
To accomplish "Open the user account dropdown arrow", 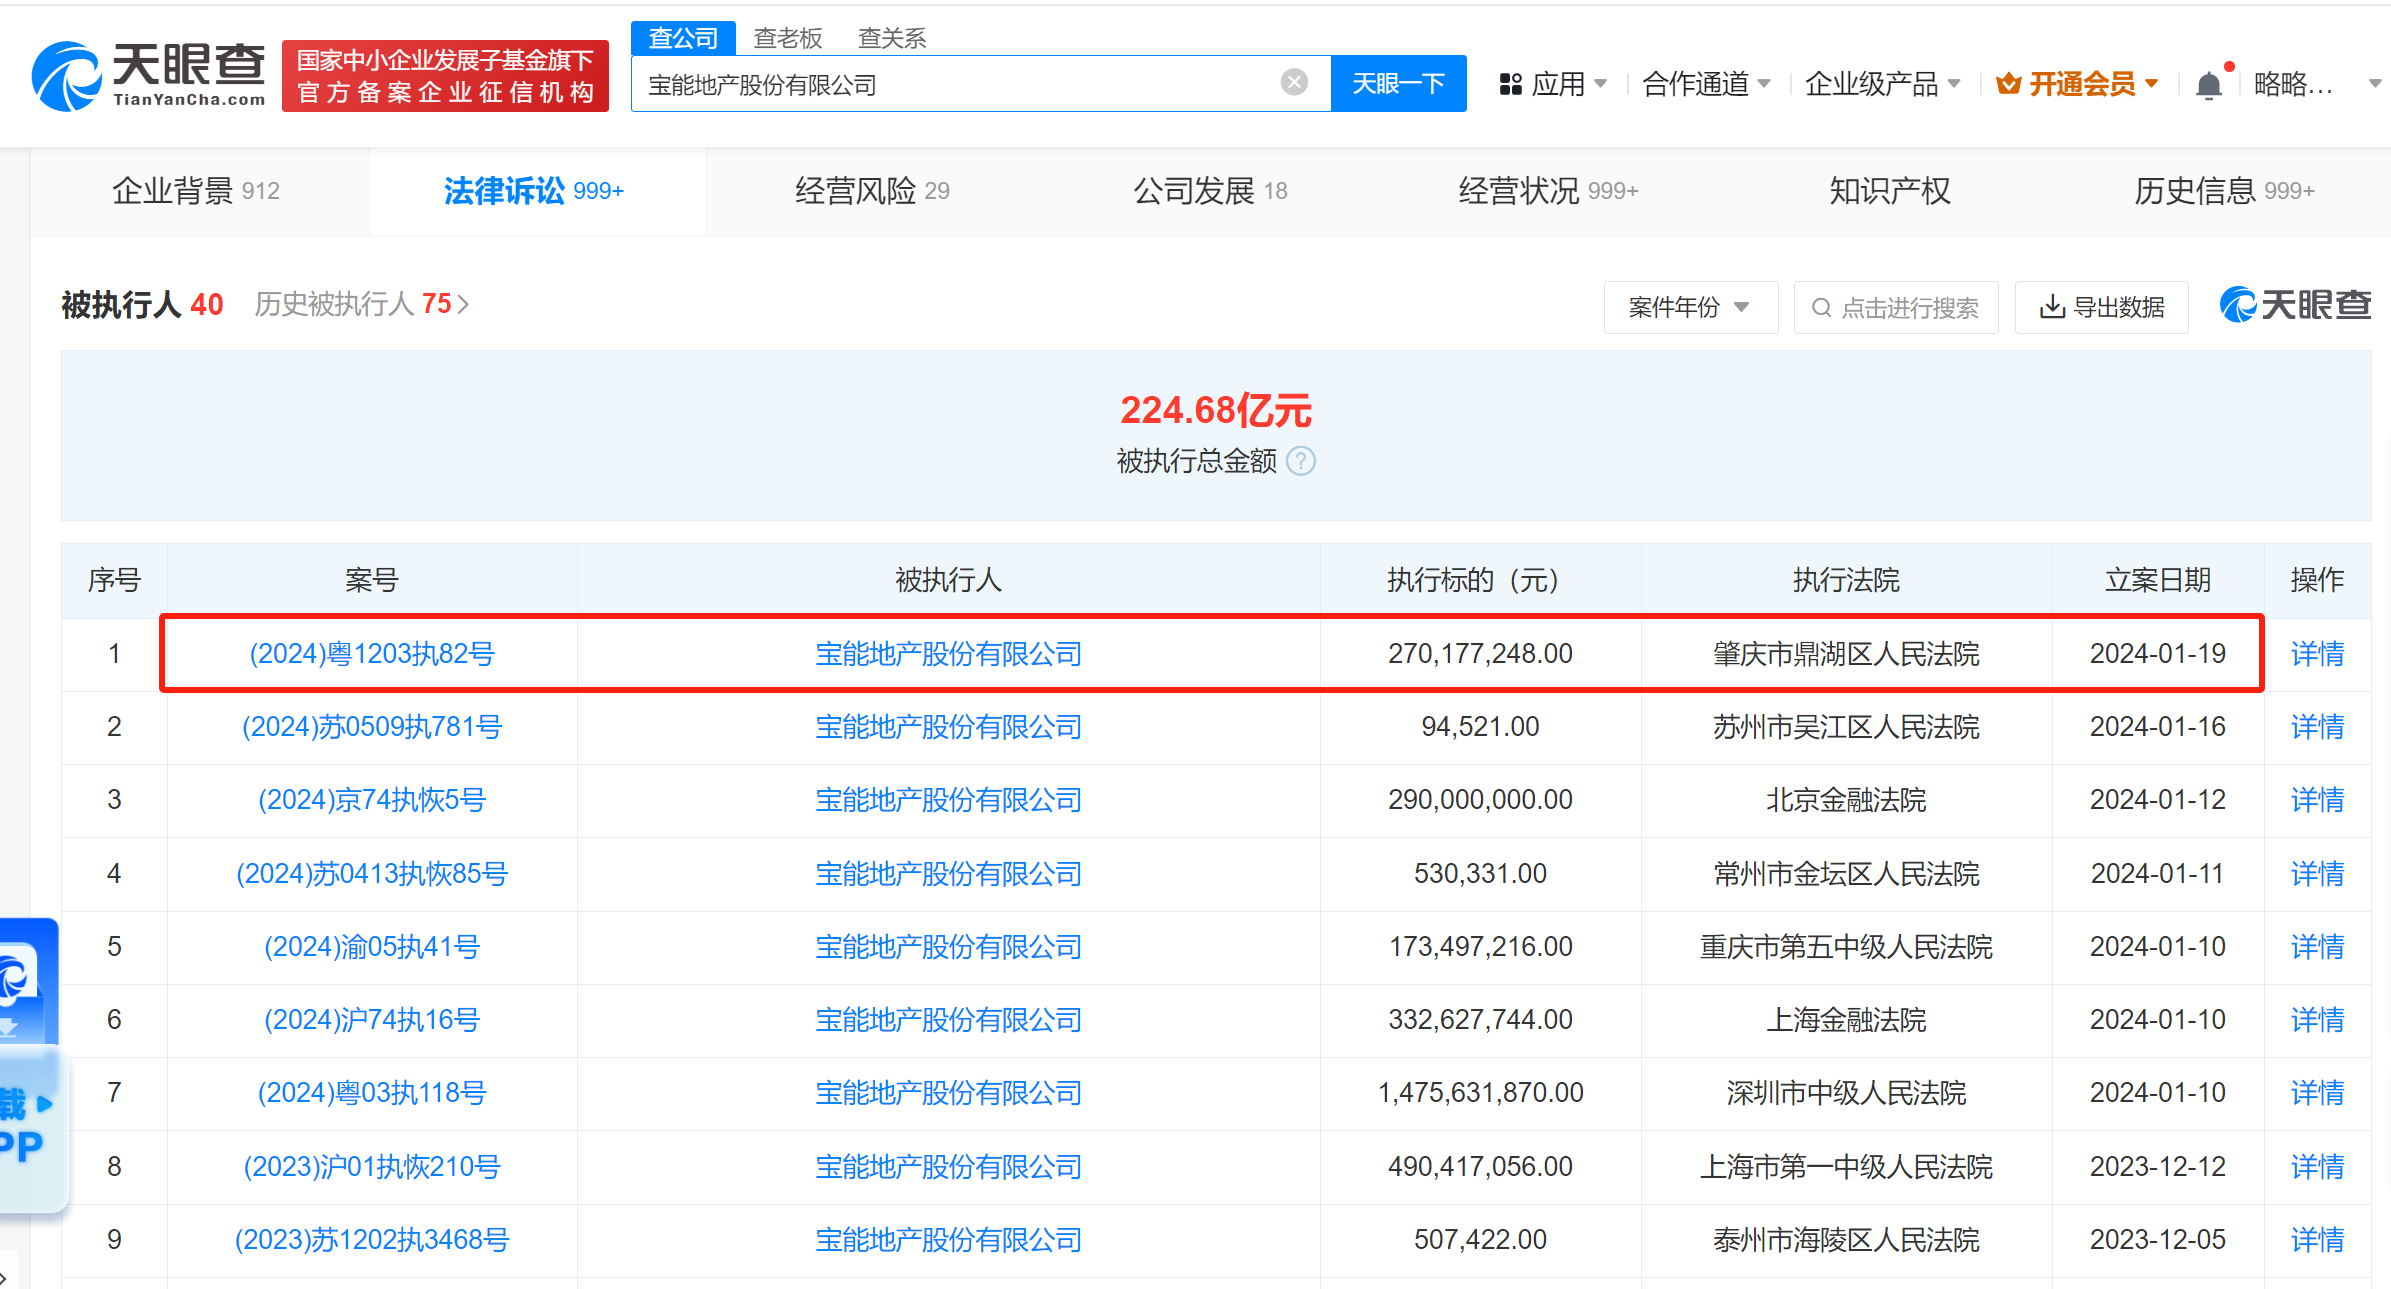I will [x=2375, y=84].
